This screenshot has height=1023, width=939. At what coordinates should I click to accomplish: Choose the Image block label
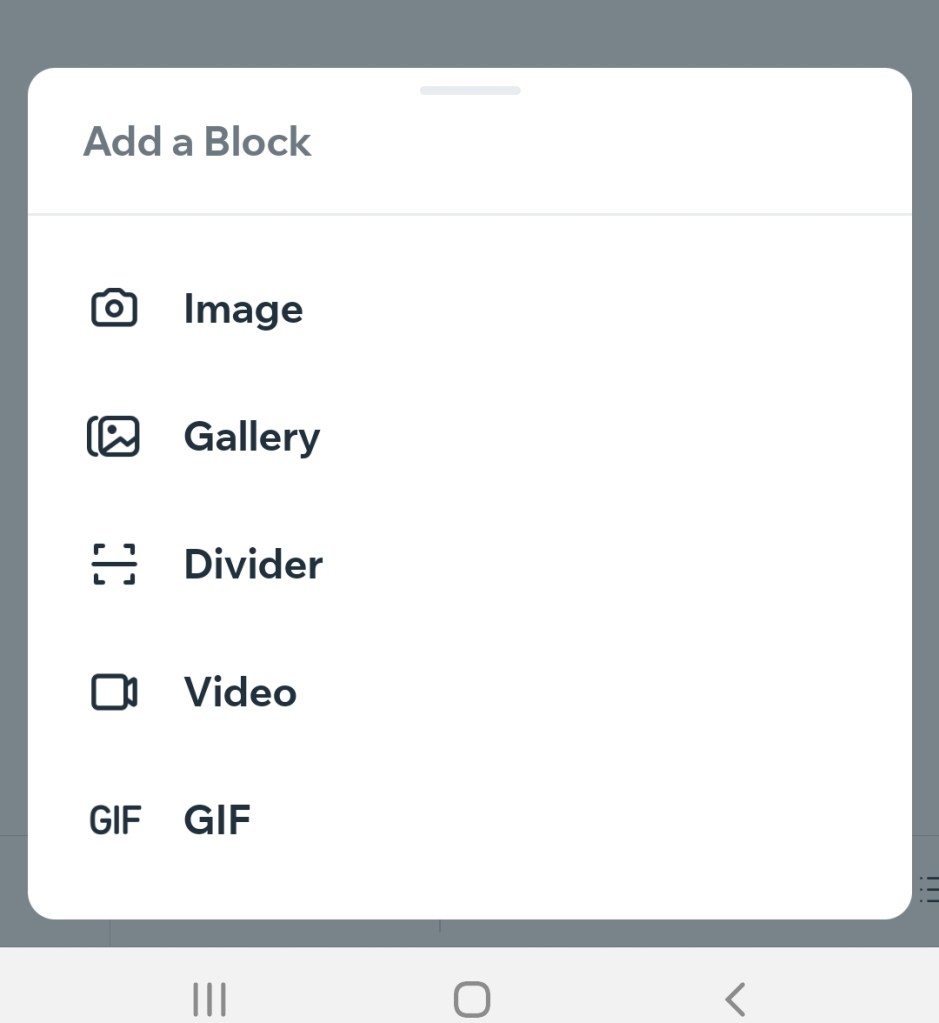click(243, 309)
